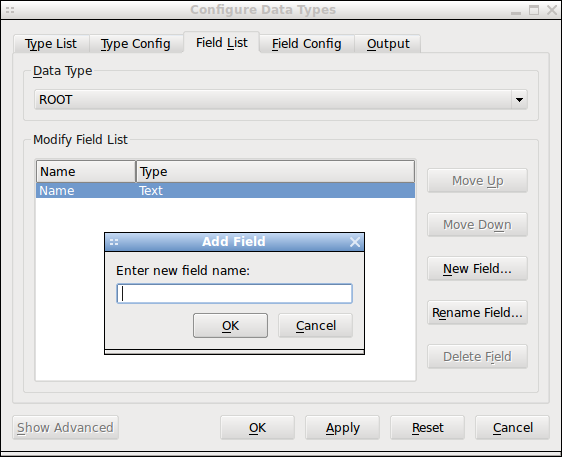Image resolution: width=562 pixels, height=457 pixels.
Task: Click the New Field... button
Action: pos(477,269)
